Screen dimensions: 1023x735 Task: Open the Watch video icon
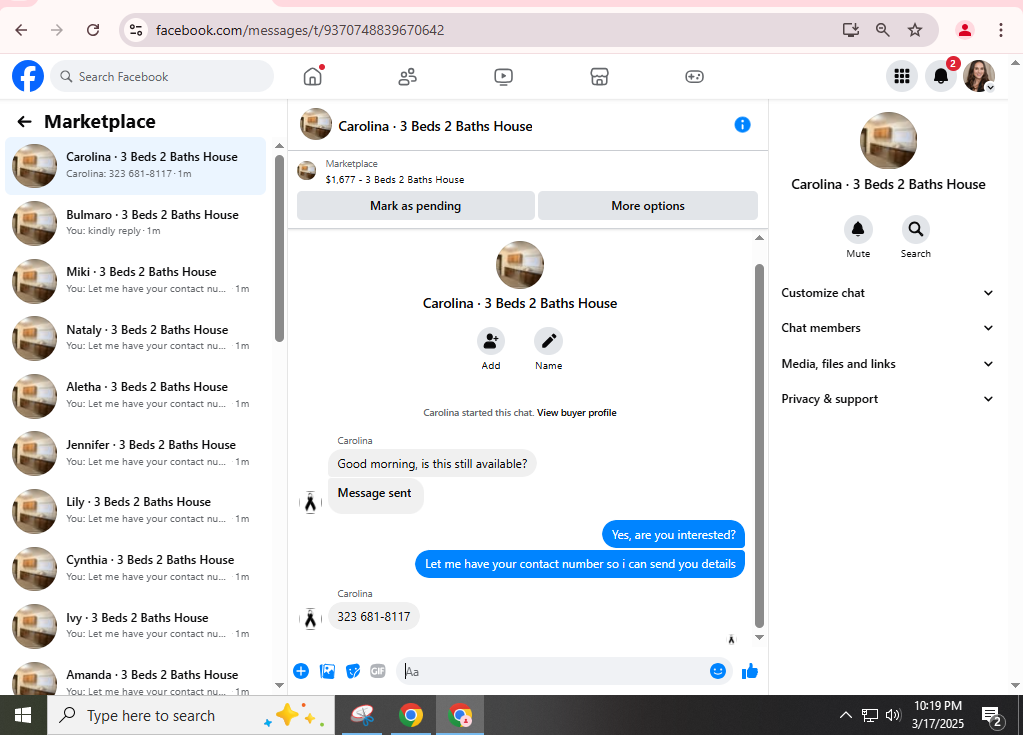click(x=504, y=77)
